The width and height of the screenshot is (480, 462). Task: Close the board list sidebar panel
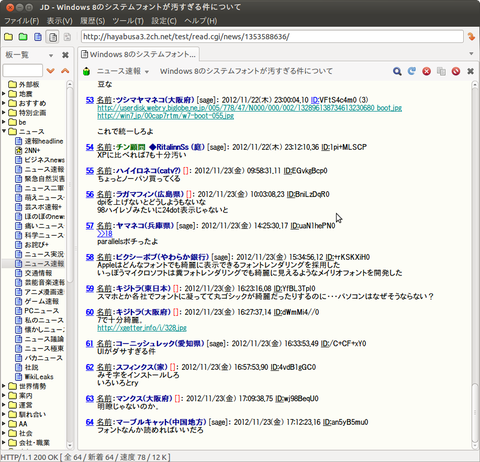coord(65,55)
